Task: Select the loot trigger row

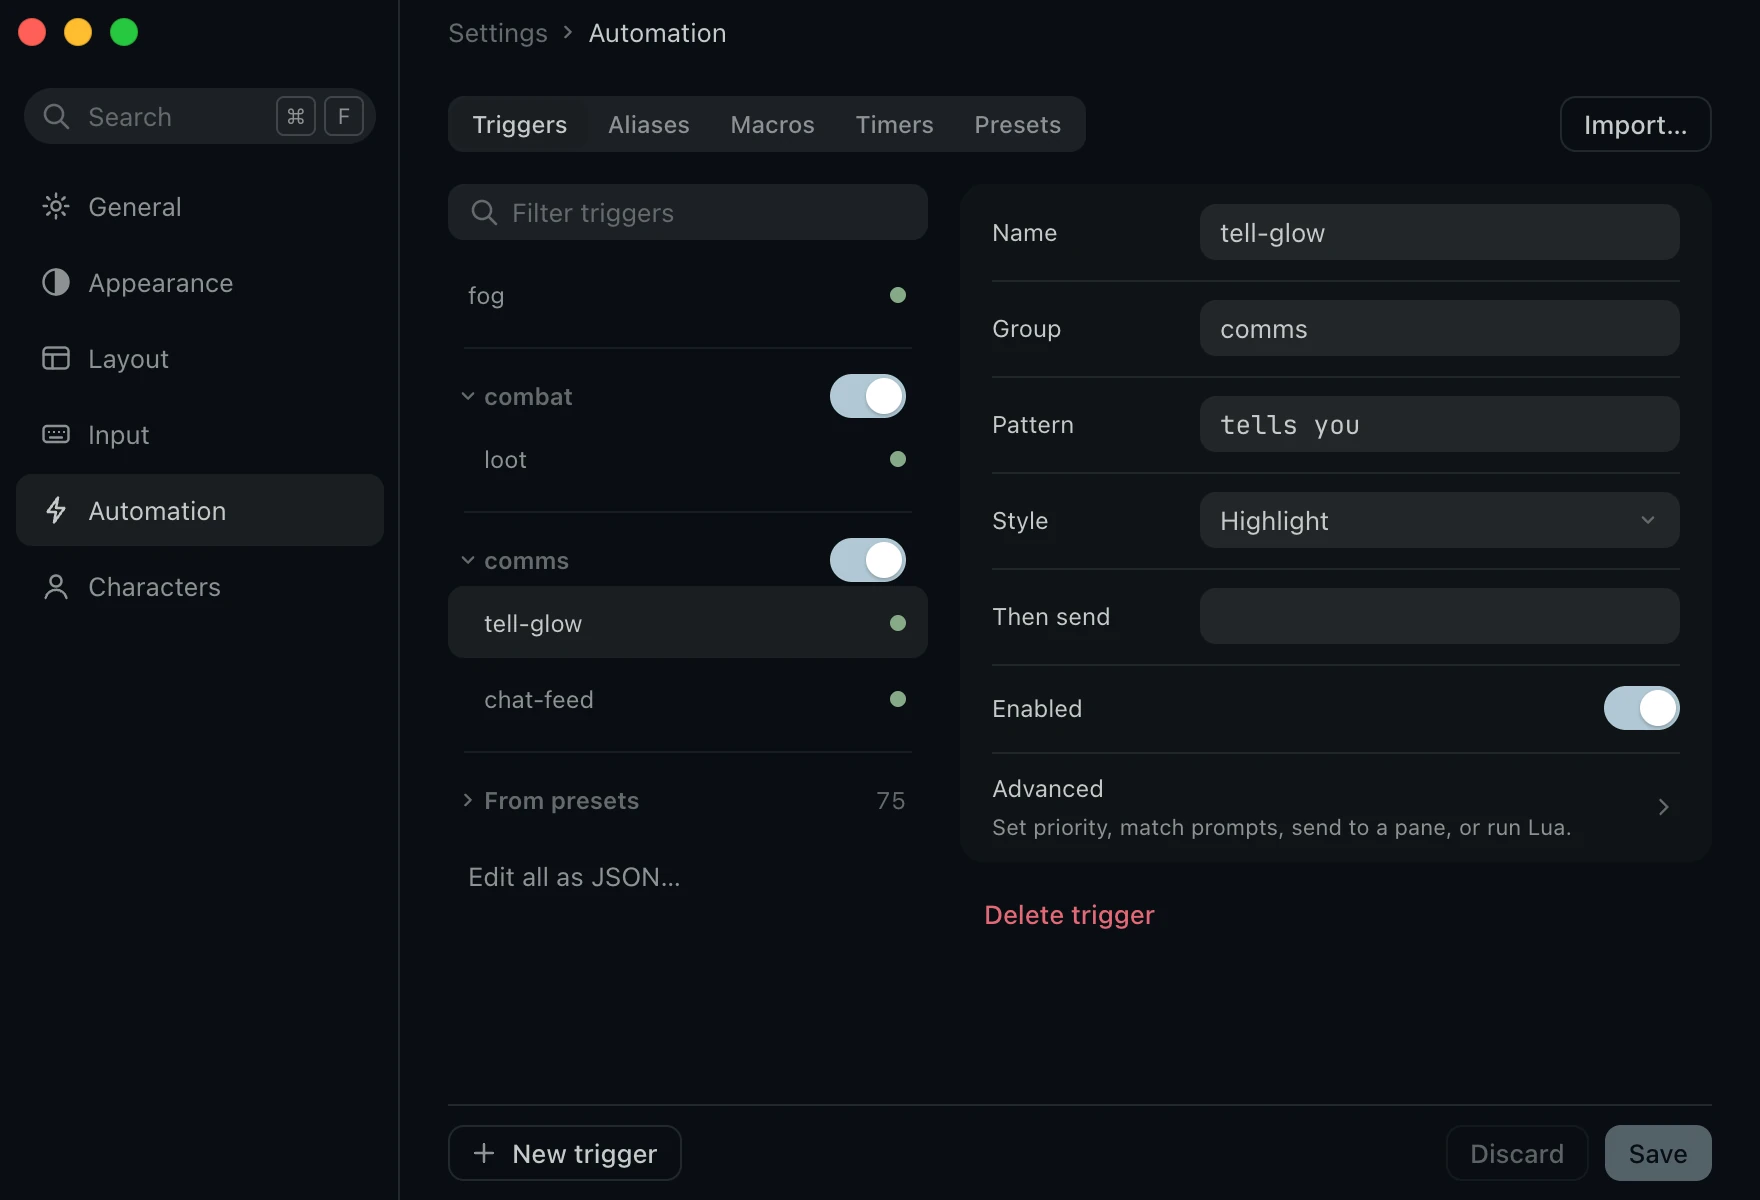Action: click(x=688, y=460)
